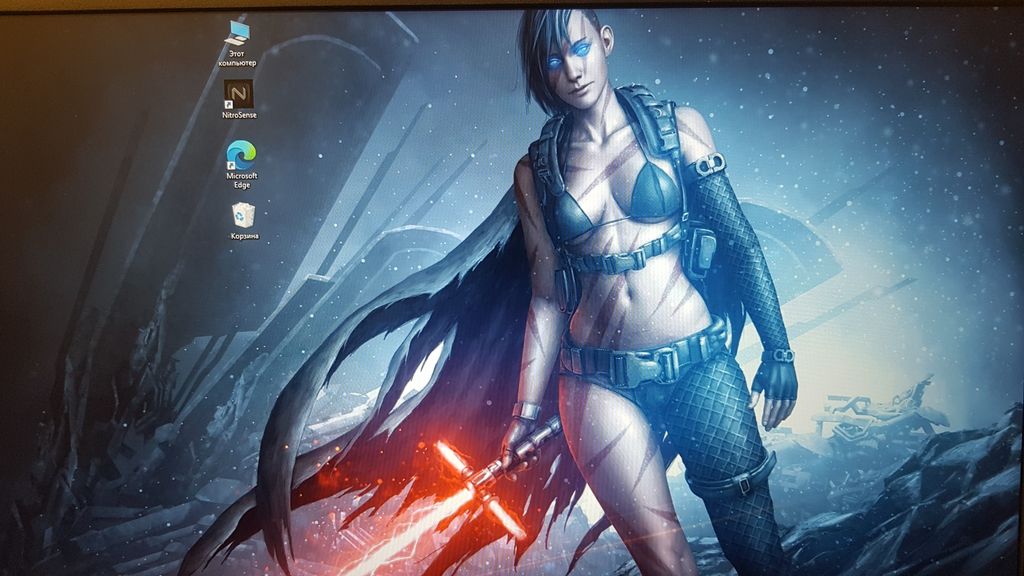Select the Корзина recycle bin icon
This screenshot has height=576, width=1024.
(243, 216)
